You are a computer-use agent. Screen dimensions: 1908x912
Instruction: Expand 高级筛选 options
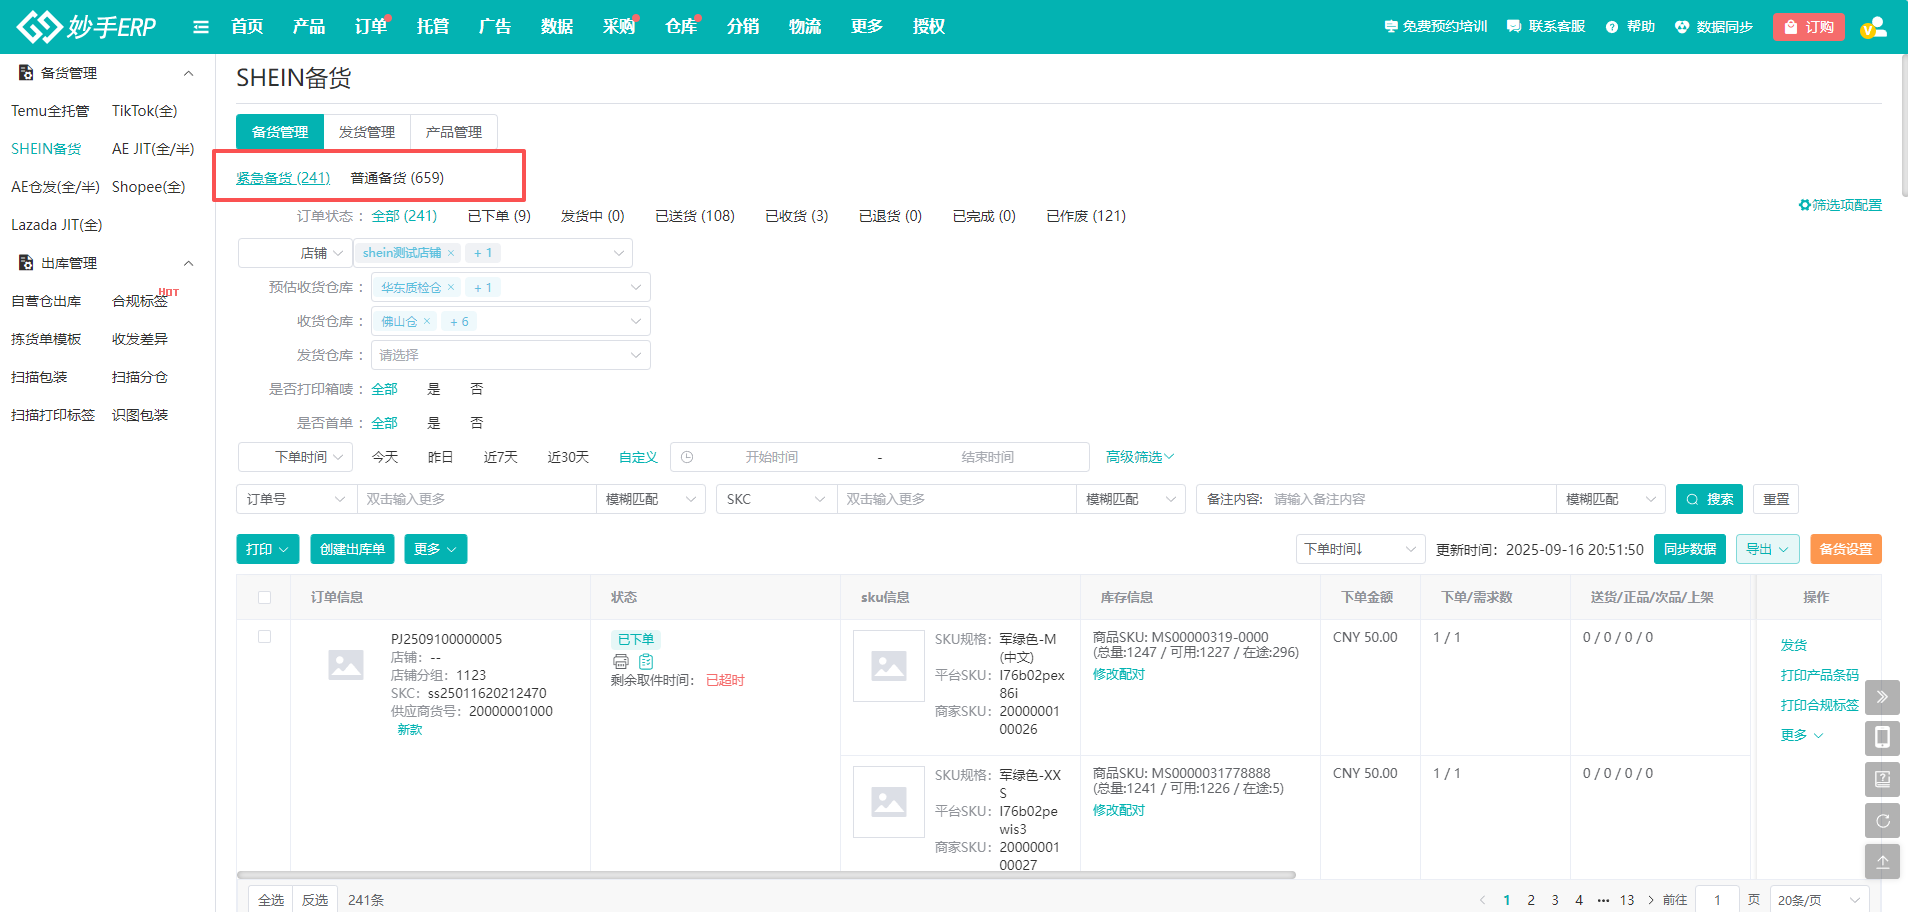[1140, 457]
